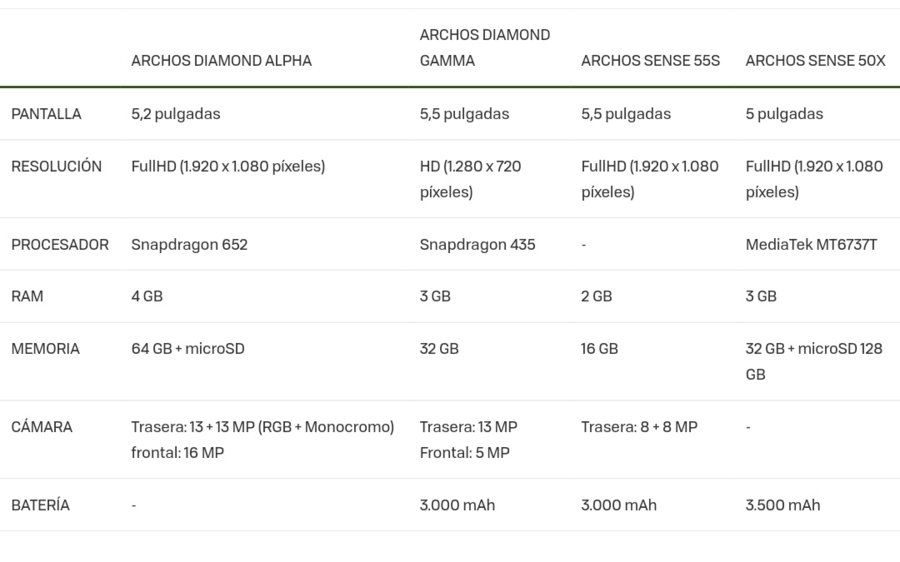Click the Snapdragon 435 cell
The height and width of the screenshot is (562, 900).
click(x=477, y=245)
